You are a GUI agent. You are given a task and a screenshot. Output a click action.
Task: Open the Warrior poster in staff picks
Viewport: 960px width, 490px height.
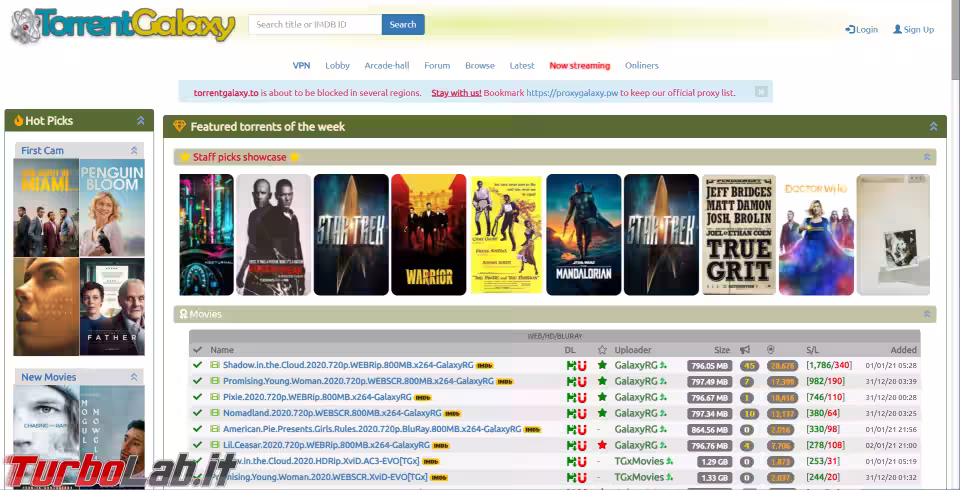429,235
